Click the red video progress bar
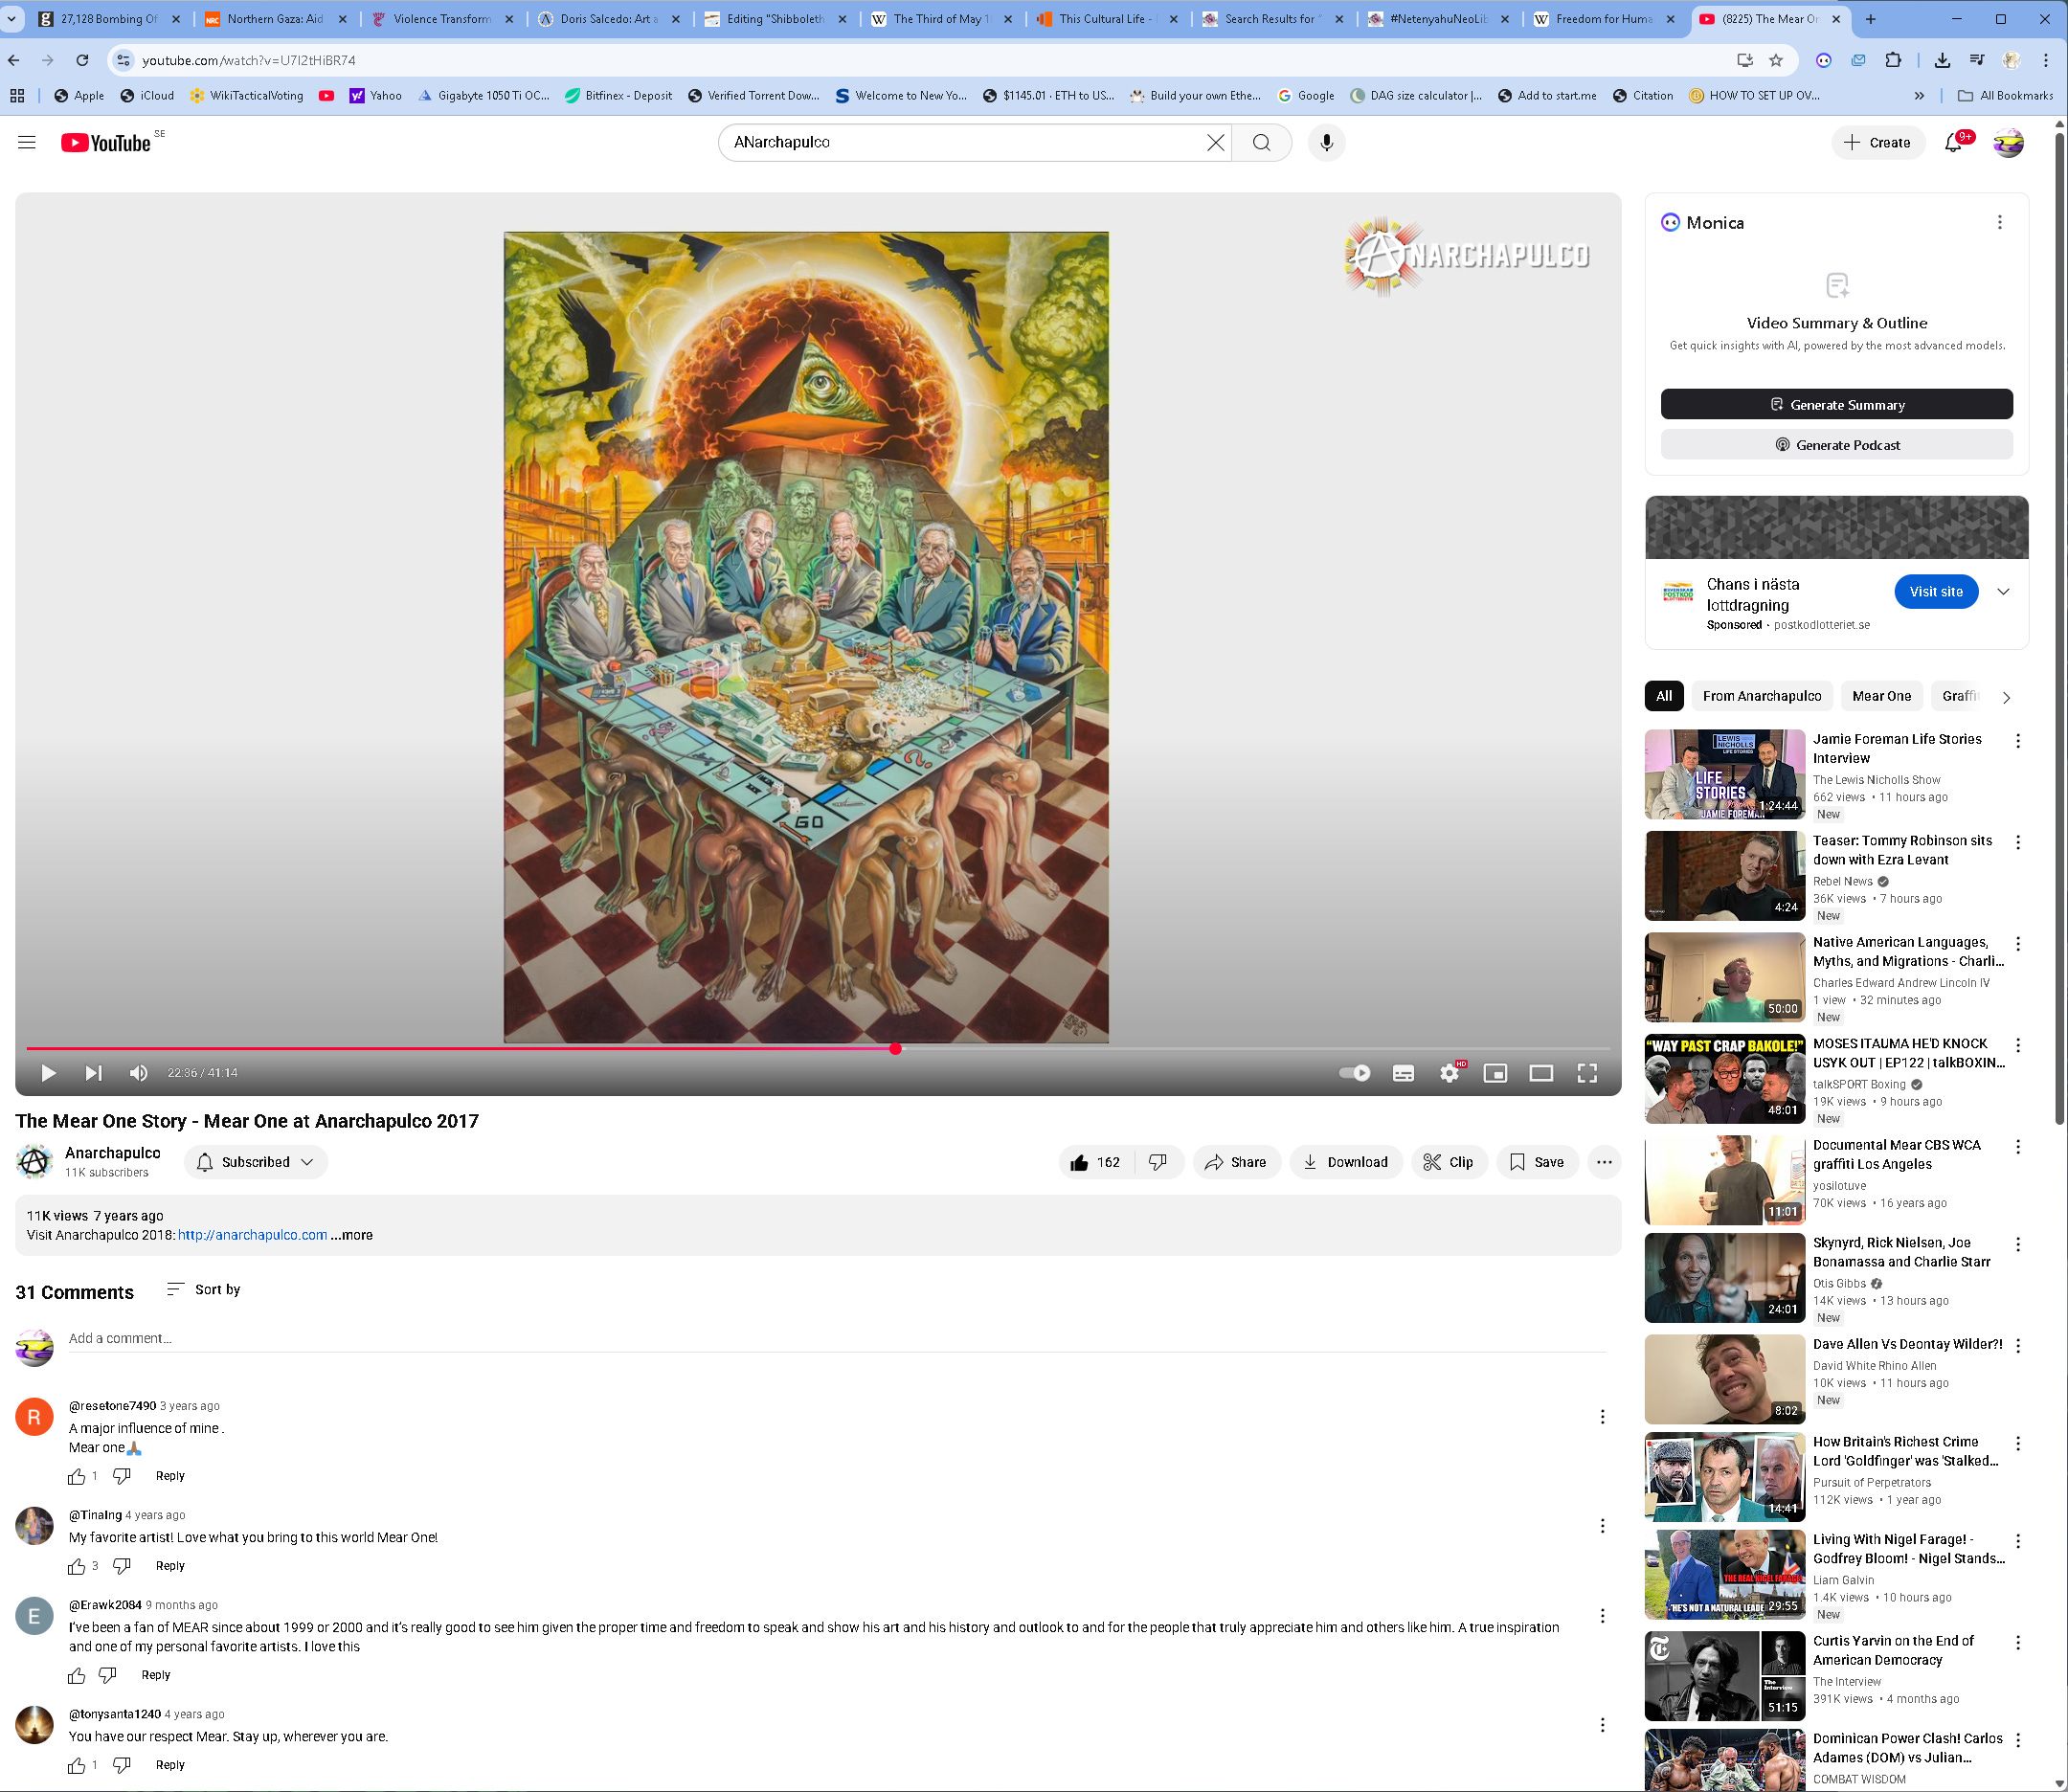 (x=460, y=1048)
